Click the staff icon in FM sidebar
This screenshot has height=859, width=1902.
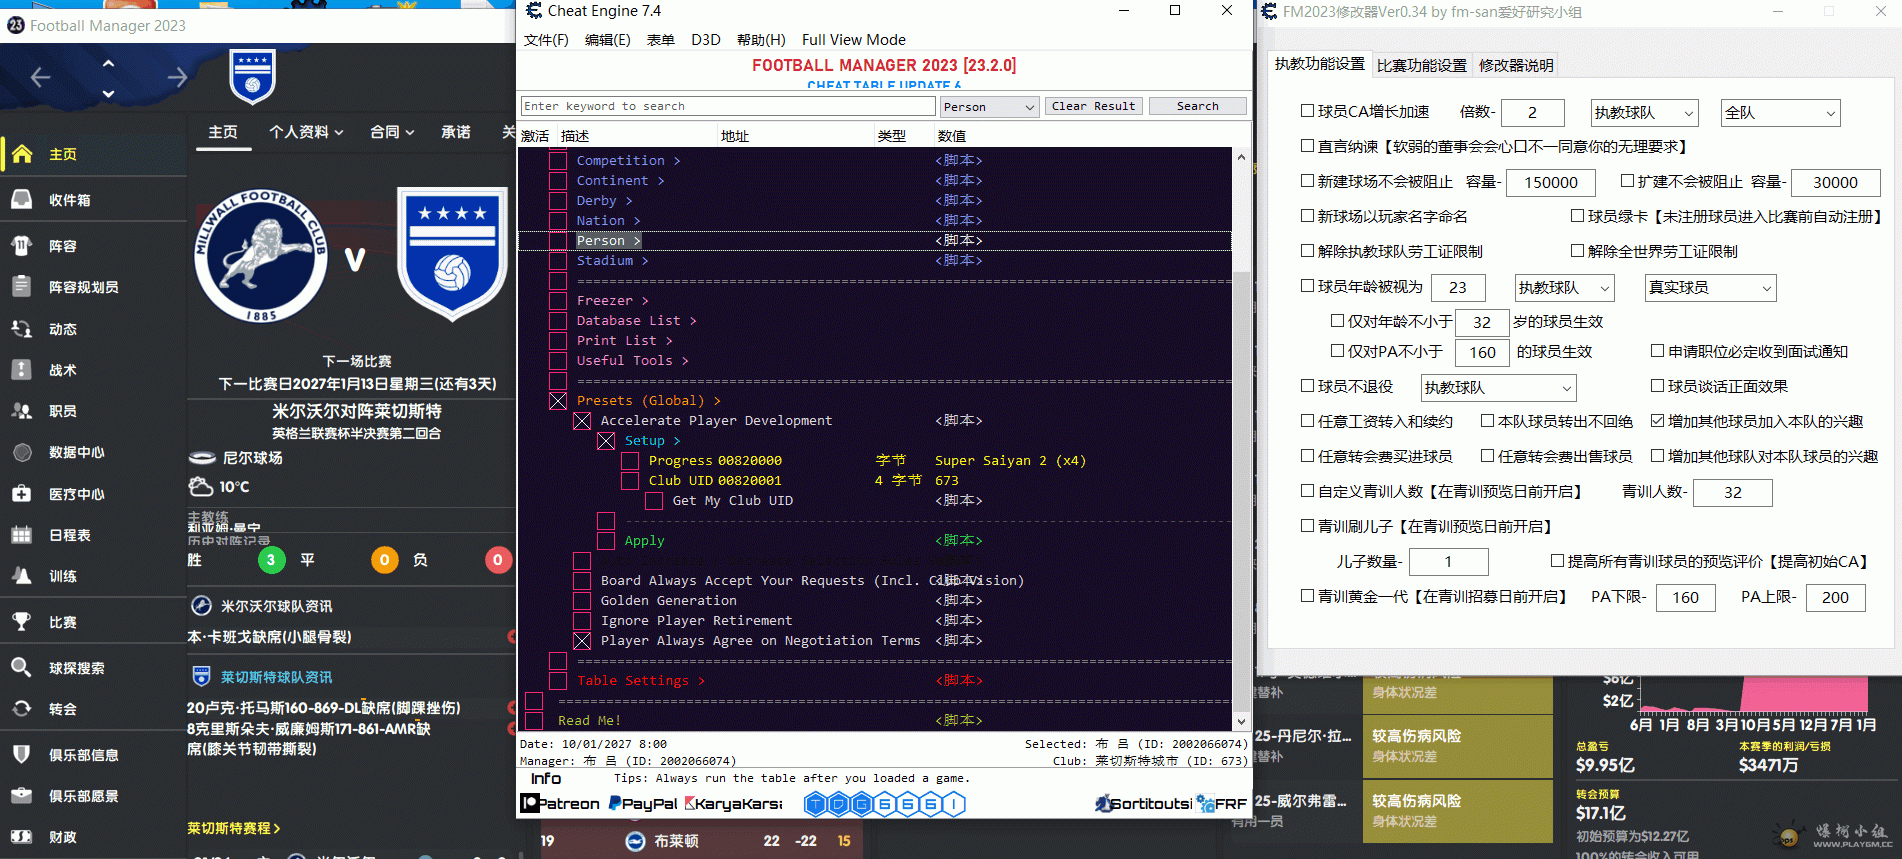tap(22, 411)
